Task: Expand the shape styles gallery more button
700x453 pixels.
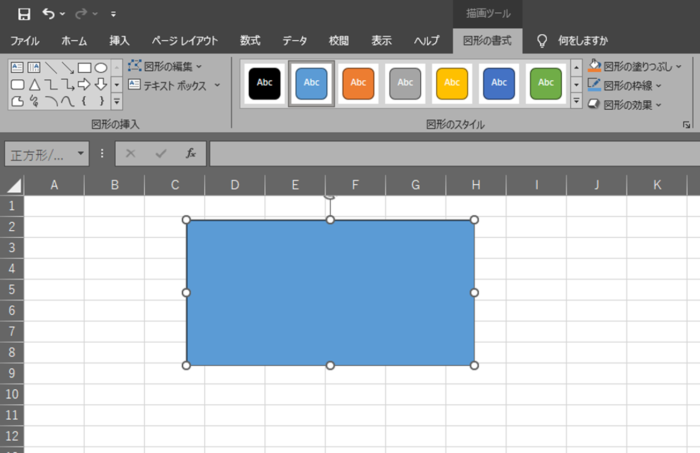Action: pos(576,102)
